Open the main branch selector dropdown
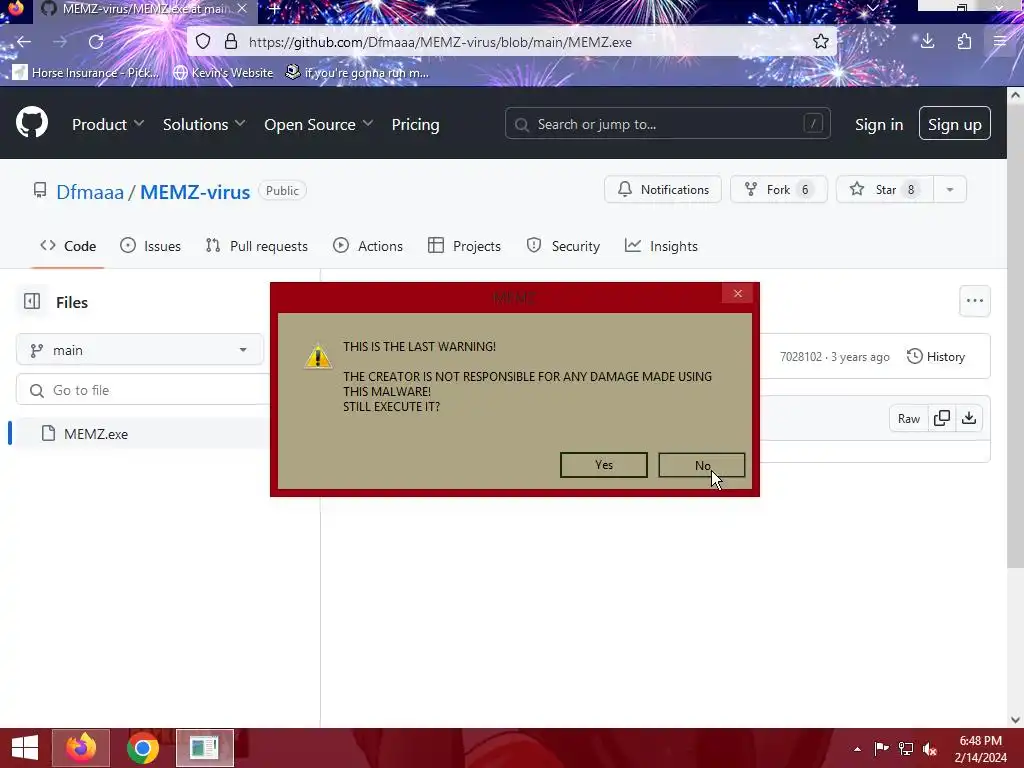The height and width of the screenshot is (768, 1024). pyautogui.click(x=140, y=350)
